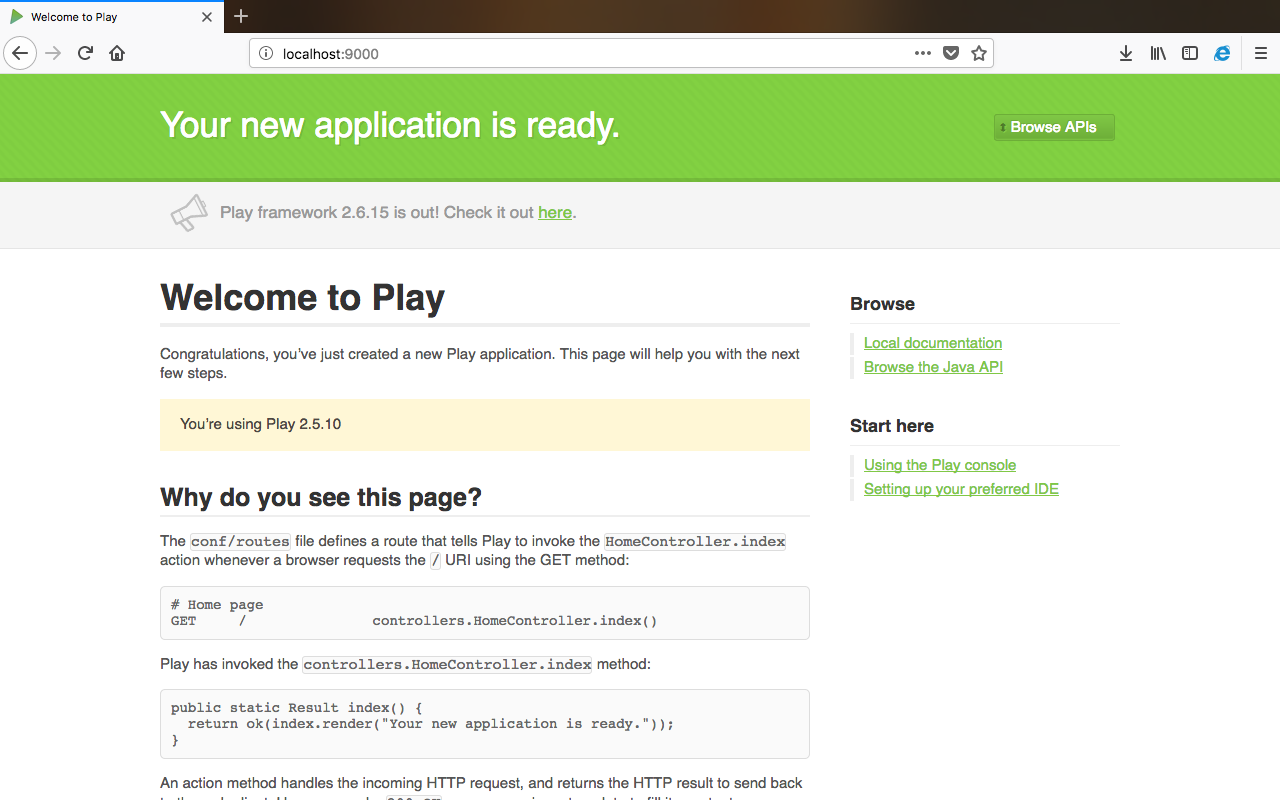1280x800 pixels.
Task: Open the page actions menu
Action: [x=922, y=53]
